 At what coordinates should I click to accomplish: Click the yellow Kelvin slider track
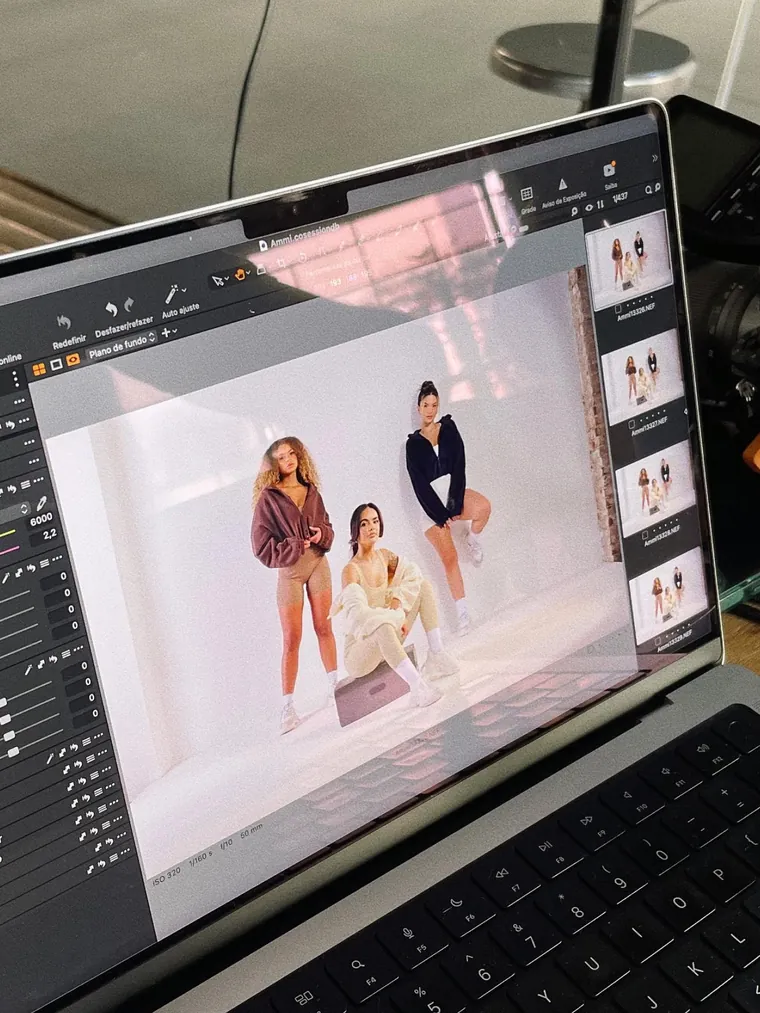[8, 534]
